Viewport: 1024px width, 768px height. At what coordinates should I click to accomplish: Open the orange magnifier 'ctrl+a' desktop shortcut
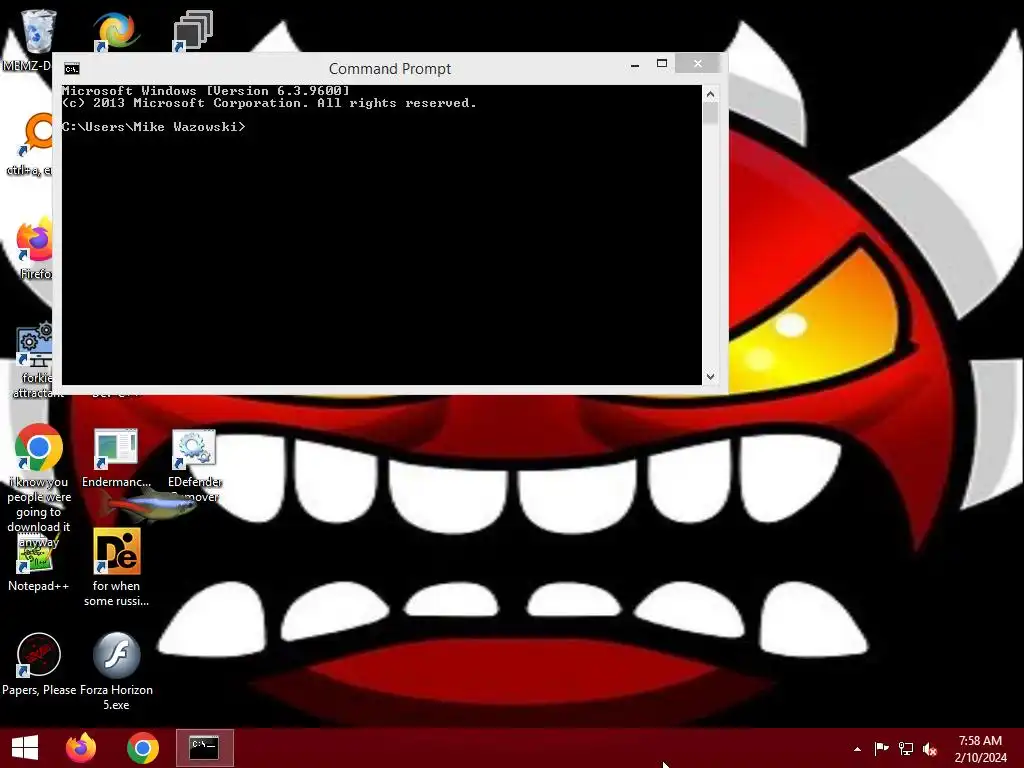pos(36,134)
